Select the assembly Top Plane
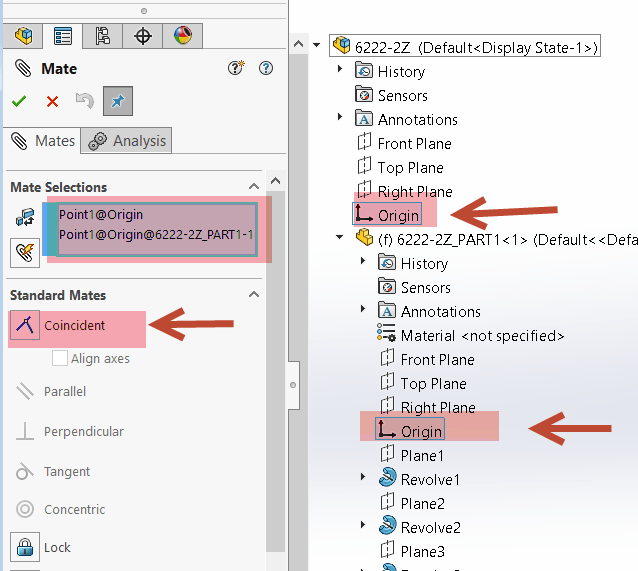This screenshot has height=571, width=638. pos(400,167)
